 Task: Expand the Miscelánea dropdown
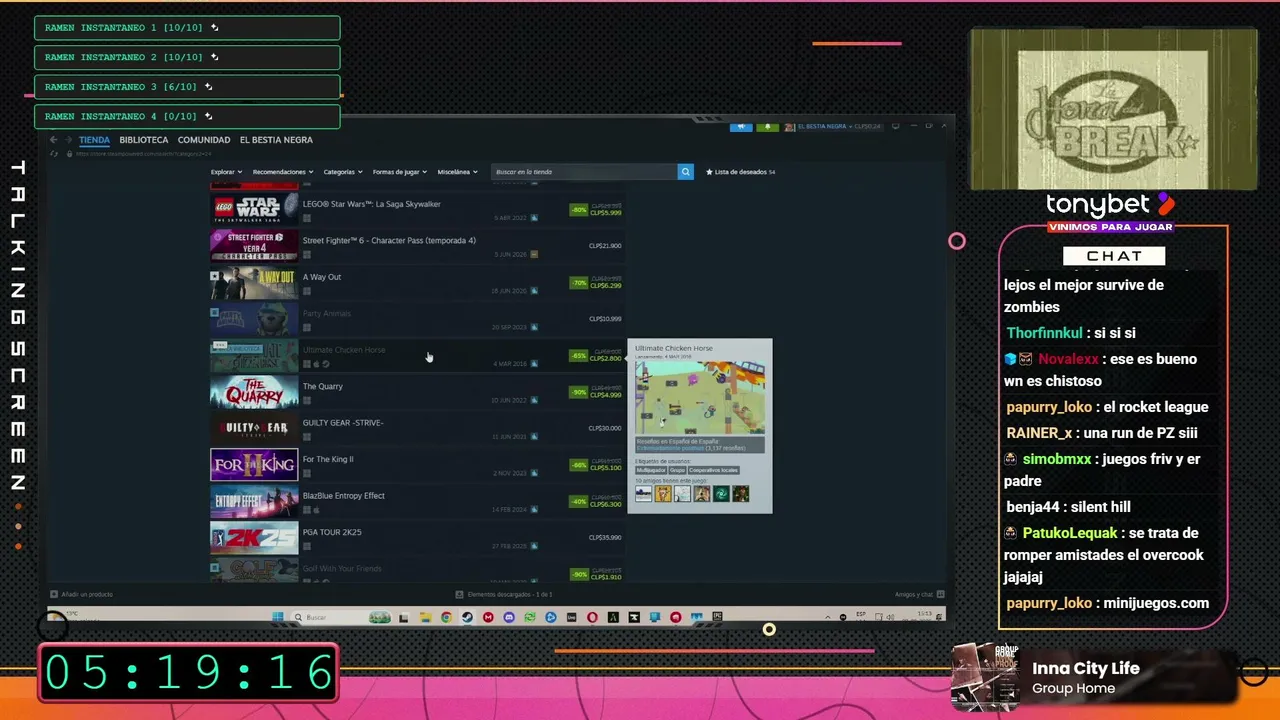458,172
